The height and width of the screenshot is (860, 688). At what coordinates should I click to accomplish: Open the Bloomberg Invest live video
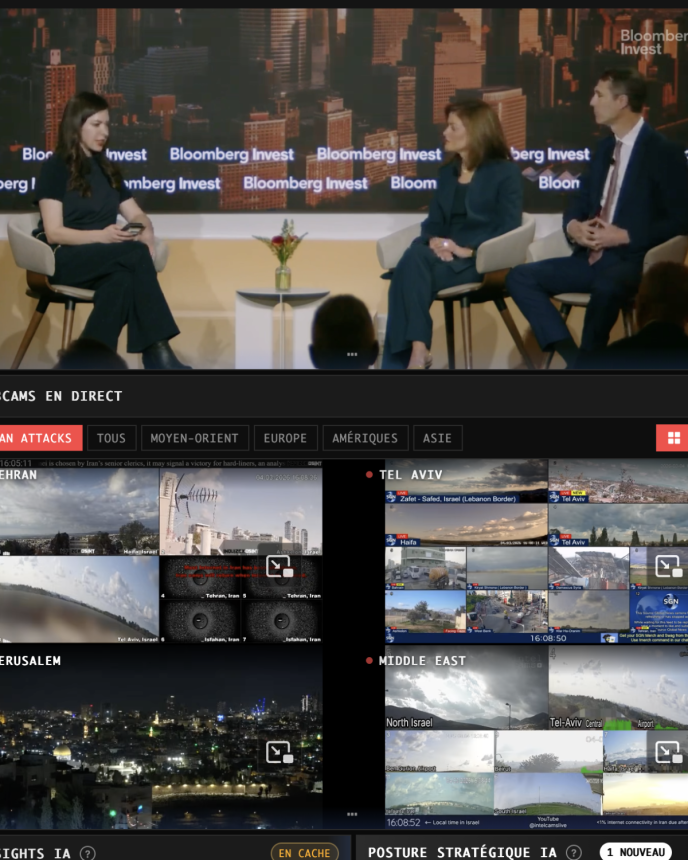pyautogui.click(x=344, y=190)
